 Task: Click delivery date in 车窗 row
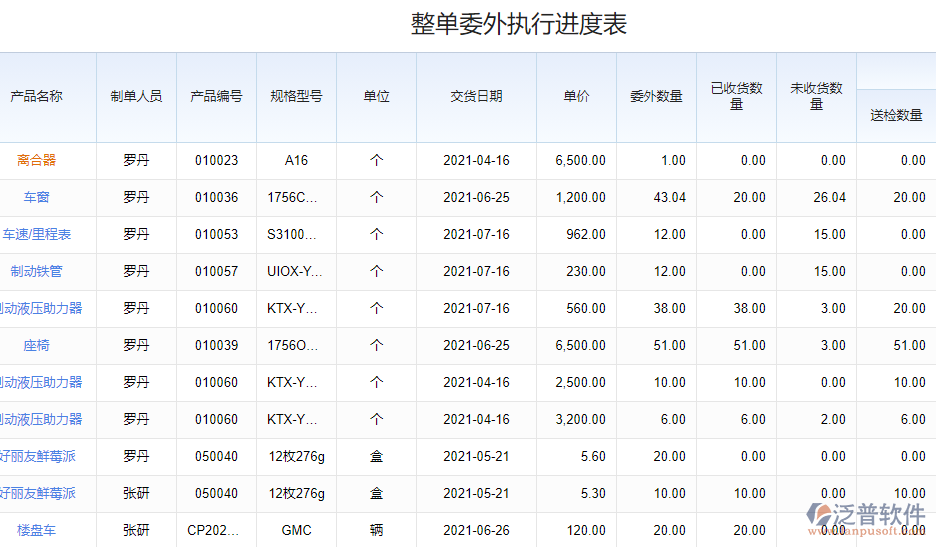(476, 197)
